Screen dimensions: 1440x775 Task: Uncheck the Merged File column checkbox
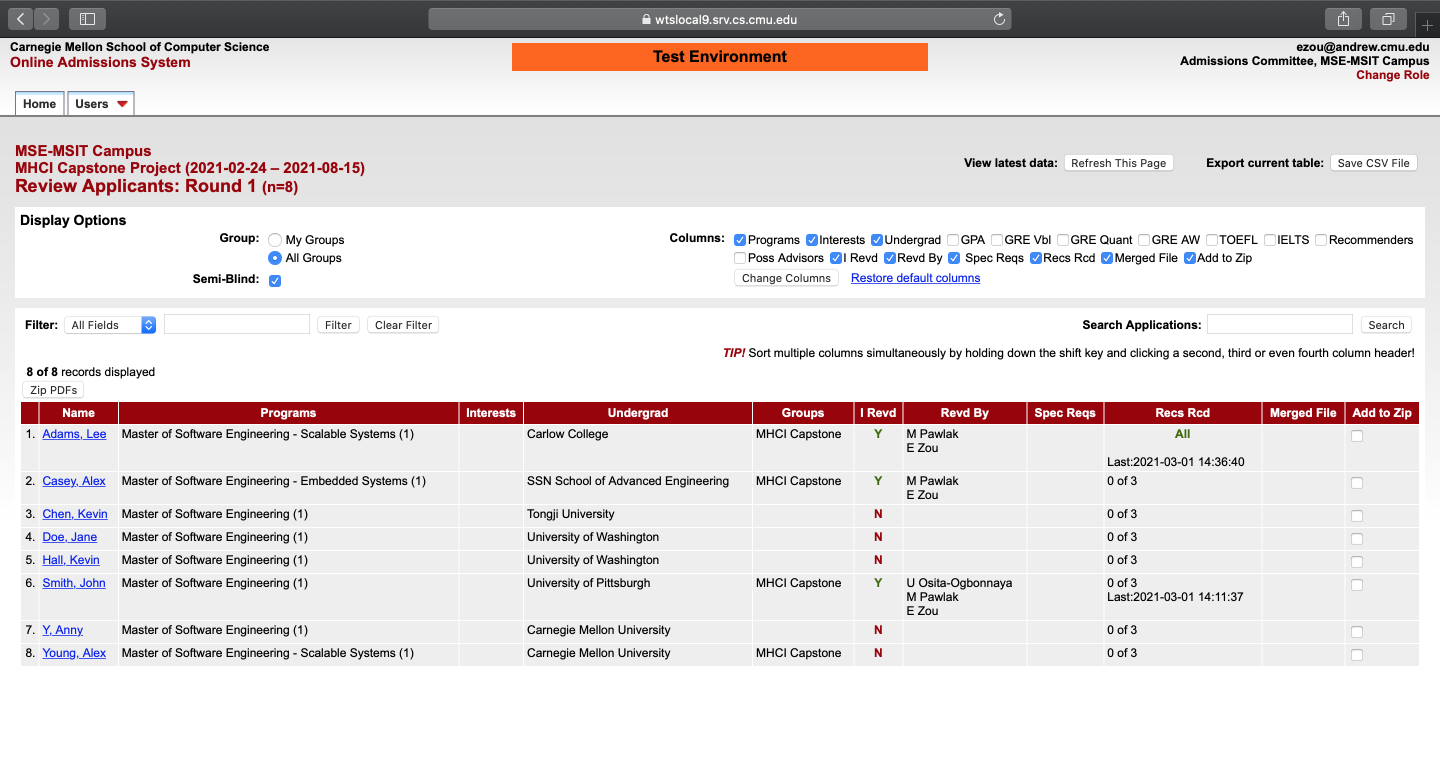pyautogui.click(x=1107, y=258)
